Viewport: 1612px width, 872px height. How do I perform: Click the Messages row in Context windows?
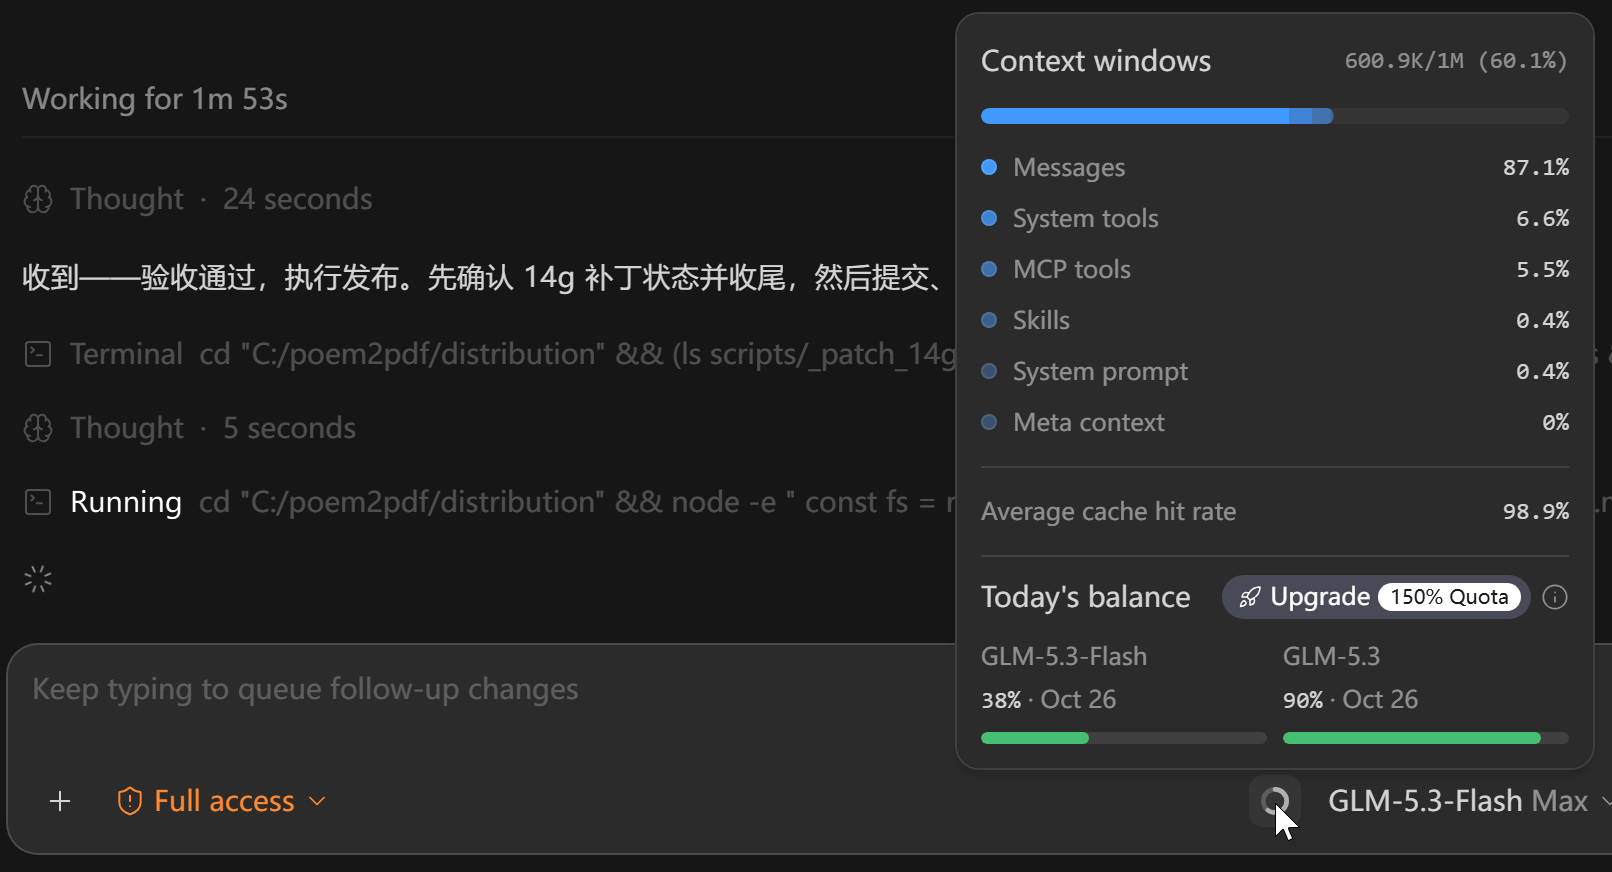click(1275, 167)
